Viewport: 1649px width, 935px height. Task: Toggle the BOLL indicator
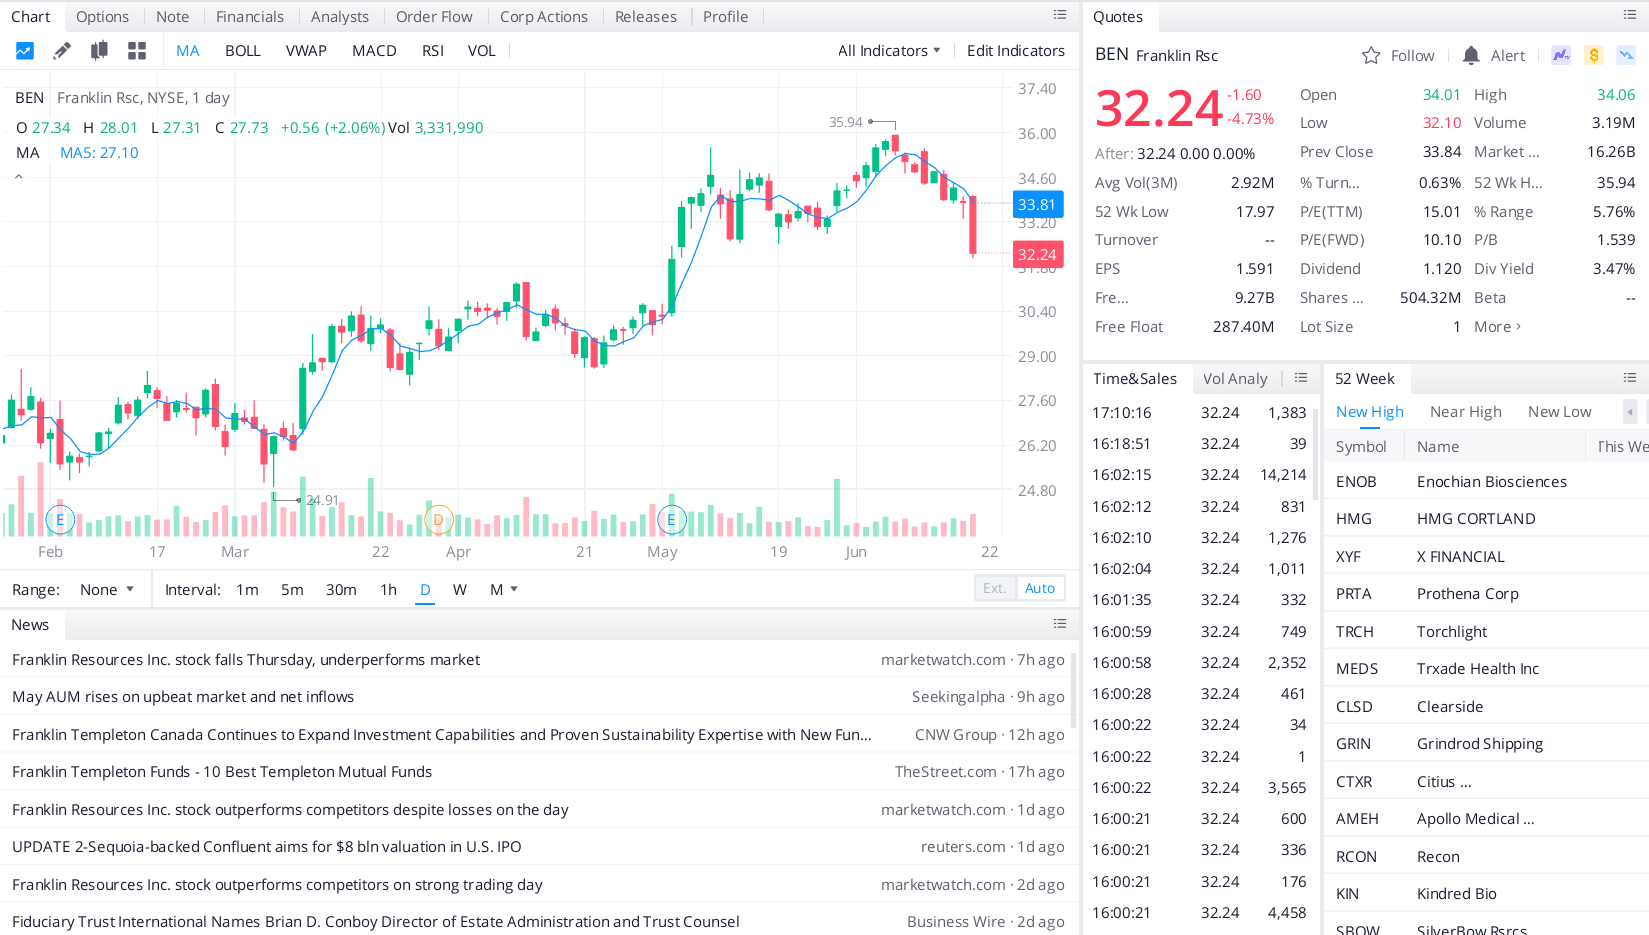242,51
